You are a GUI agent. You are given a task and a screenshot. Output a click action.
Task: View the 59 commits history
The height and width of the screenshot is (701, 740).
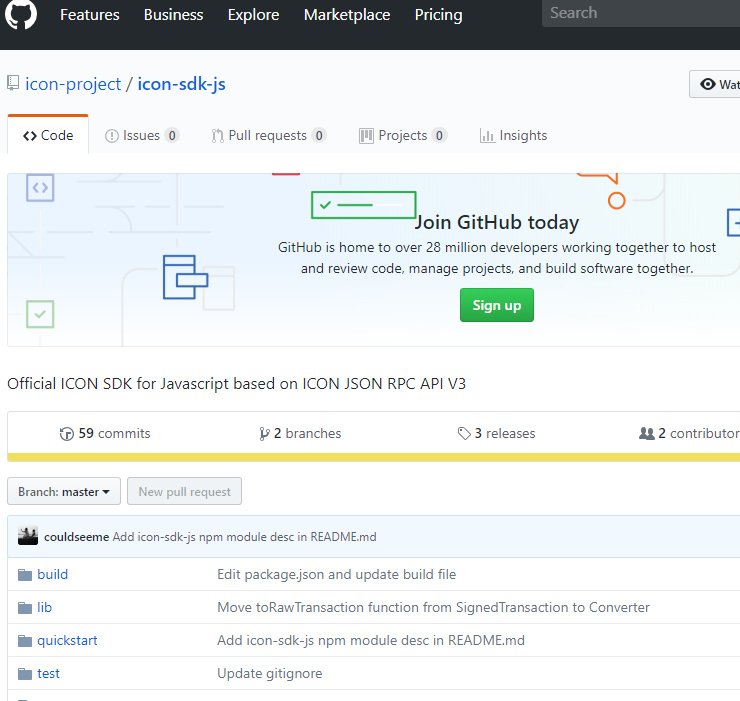pos(105,433)
